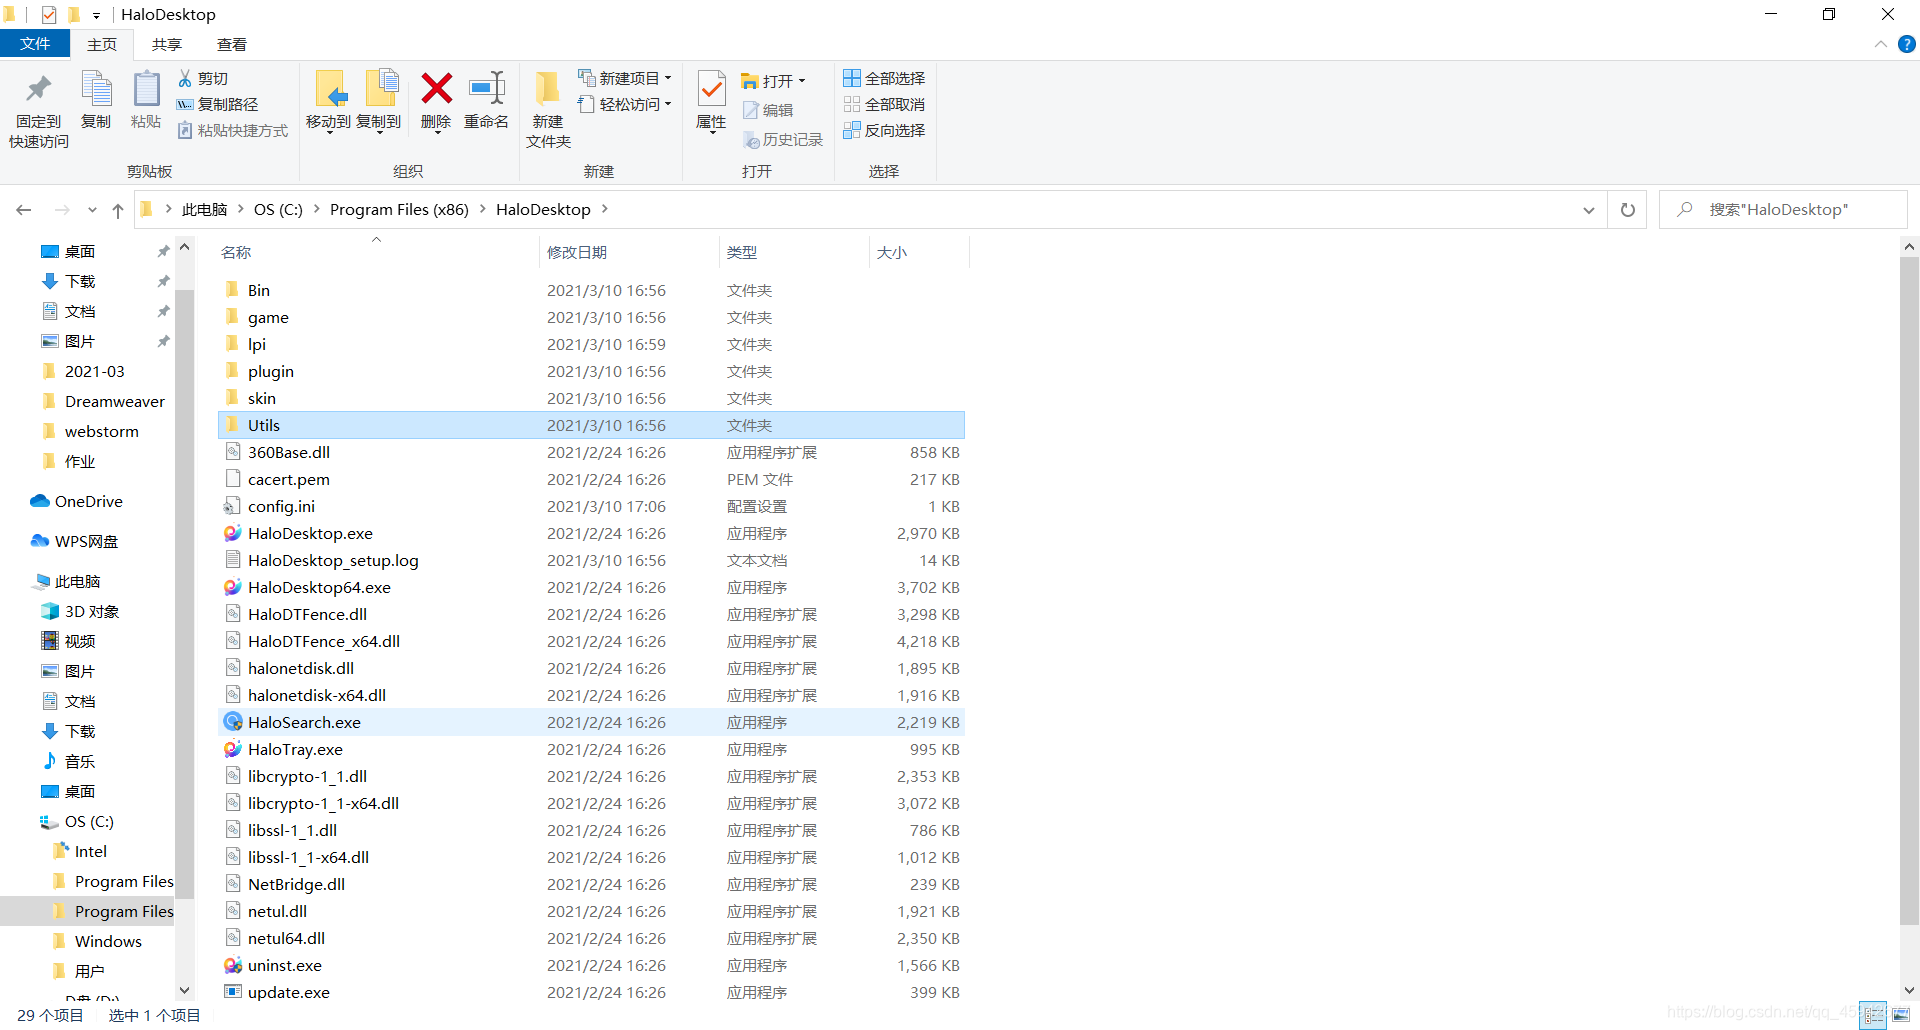Select HaloDesktop_setup.log file

(x=333, y=560)
